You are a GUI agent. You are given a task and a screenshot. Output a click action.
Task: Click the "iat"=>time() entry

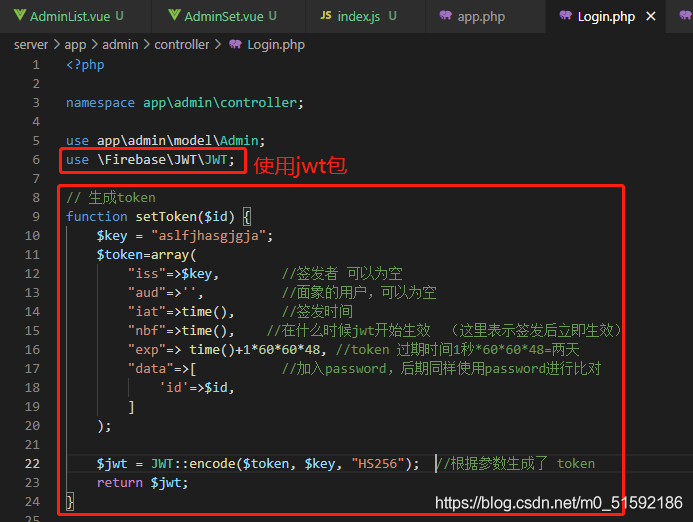(x=181, y=312)
